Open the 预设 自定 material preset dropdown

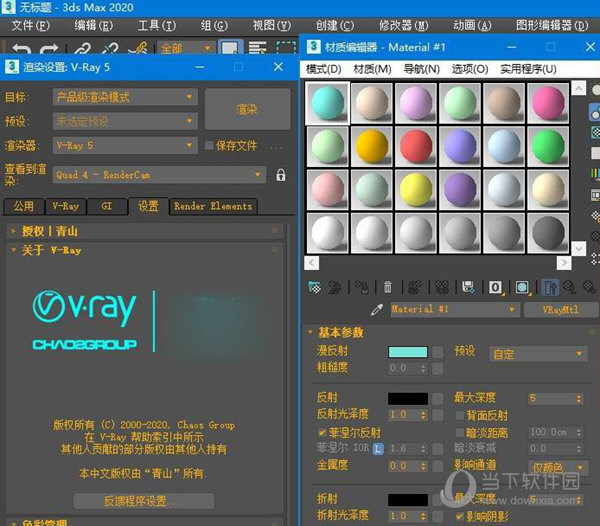(538, 354)
